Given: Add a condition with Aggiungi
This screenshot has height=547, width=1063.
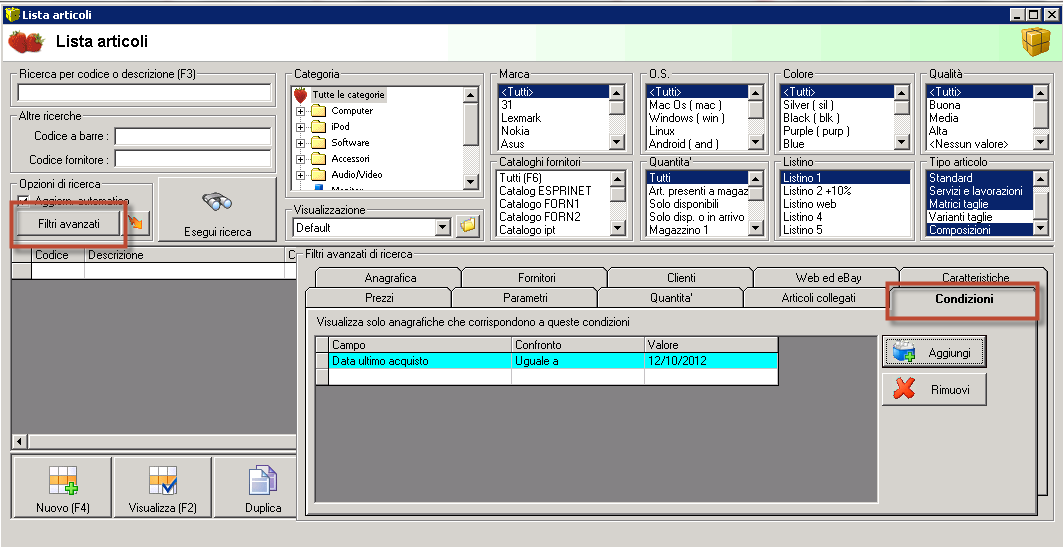Looking at the screenshot, I should [x=934, y=352].
